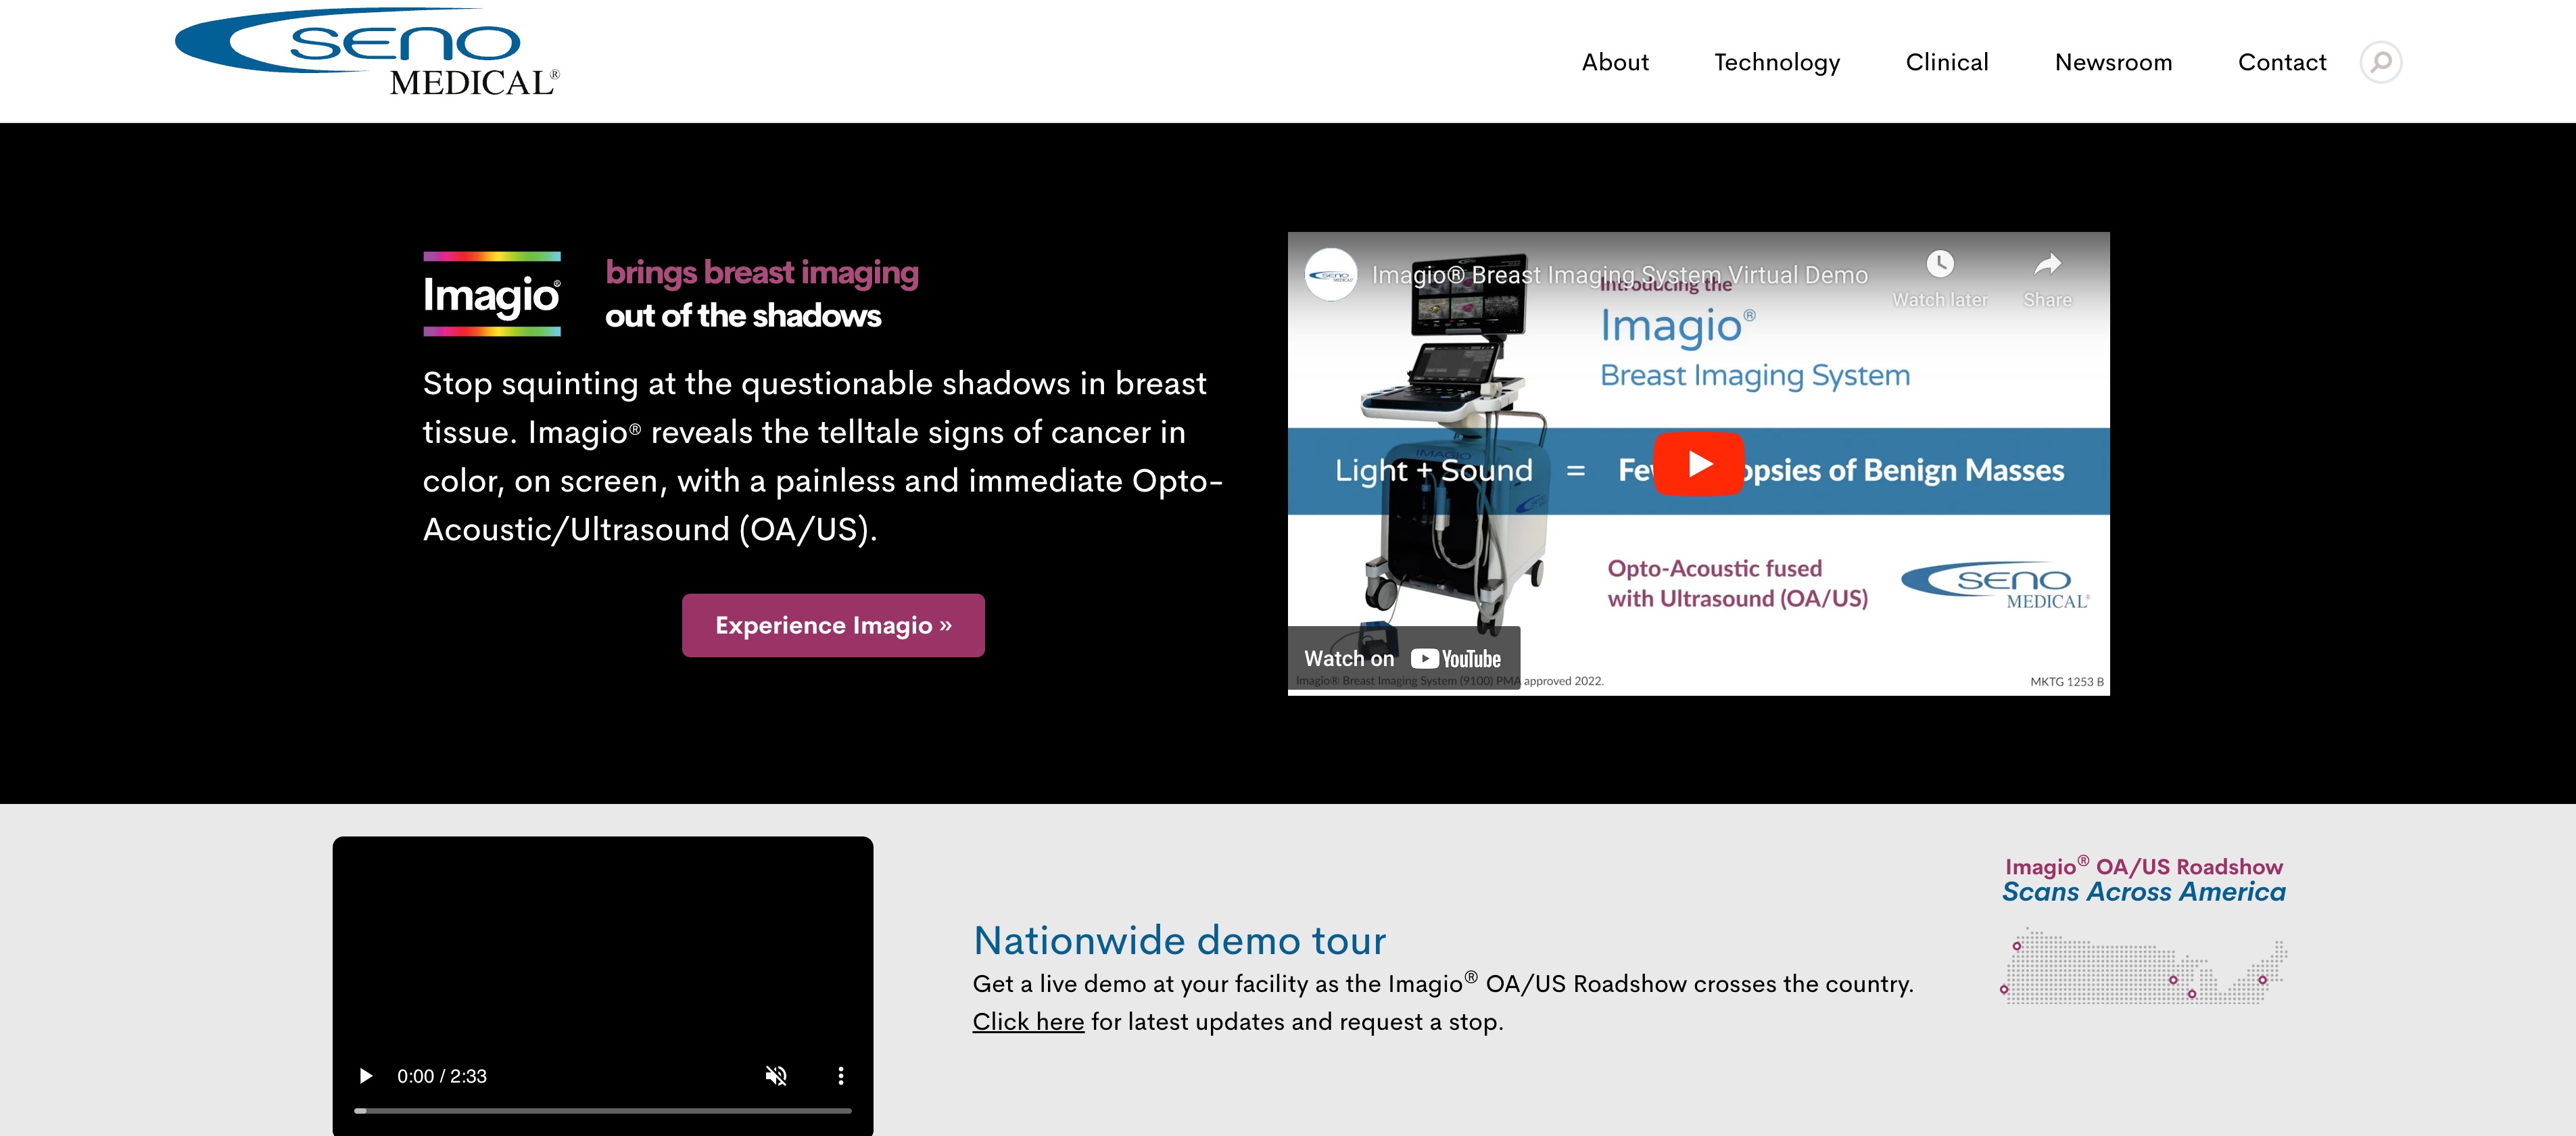This screenshot has height=1136, width=2576.
Task: Open the About menu
Action: click(x=1614, y=62)
